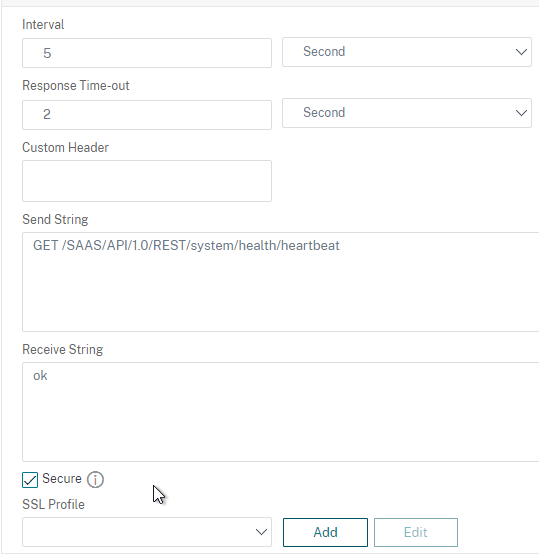Open the Interval Second unit dropdown
Screen dimensions: 539x554
407,52
